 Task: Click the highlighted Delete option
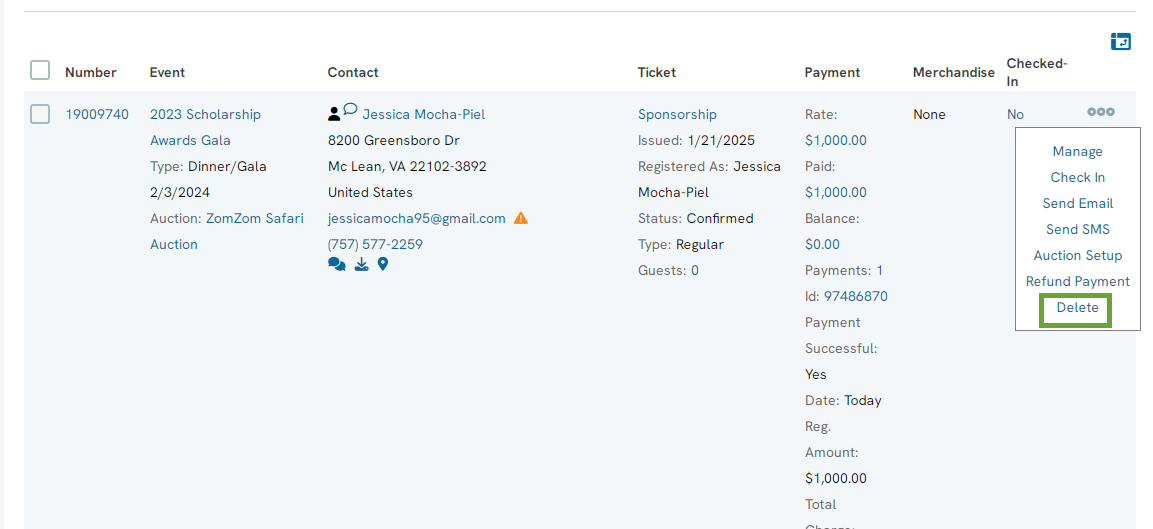(1076, 310)
